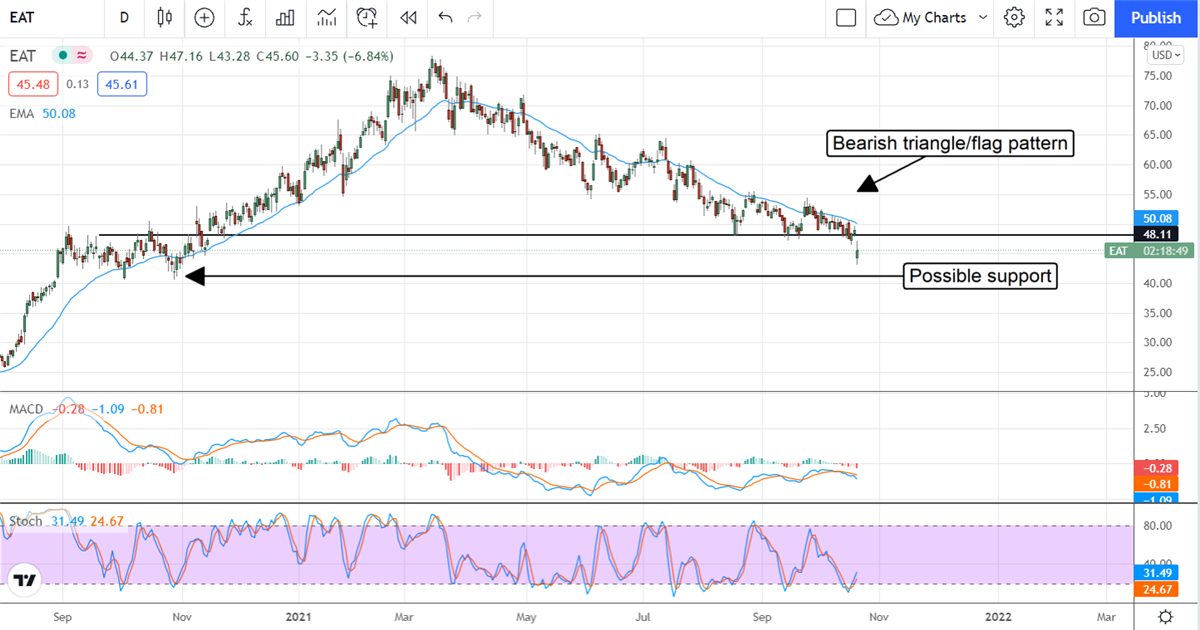Expand the dropdown arrow beside My Charts

pos(982,17)
